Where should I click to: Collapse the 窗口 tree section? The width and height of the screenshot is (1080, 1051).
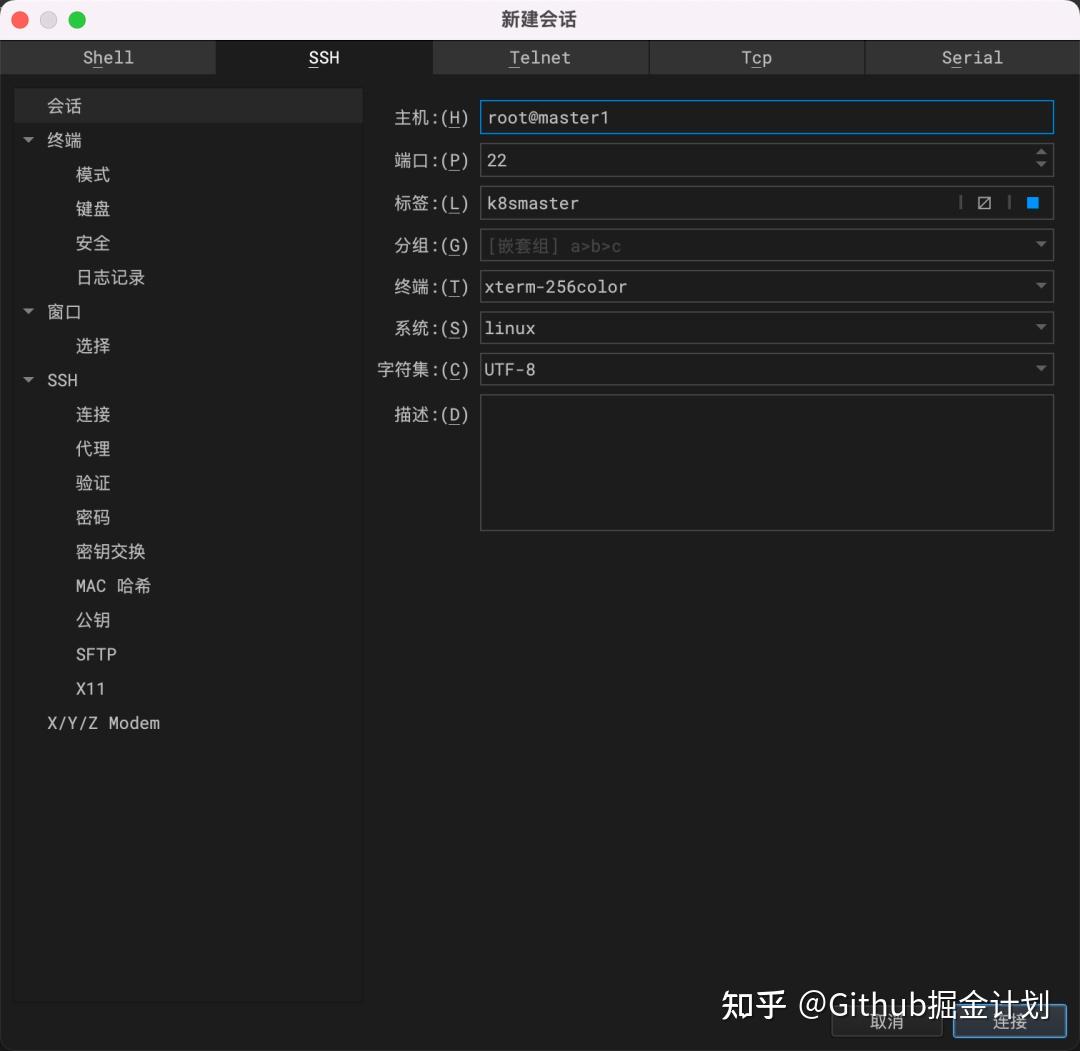(x=28, y=311)
